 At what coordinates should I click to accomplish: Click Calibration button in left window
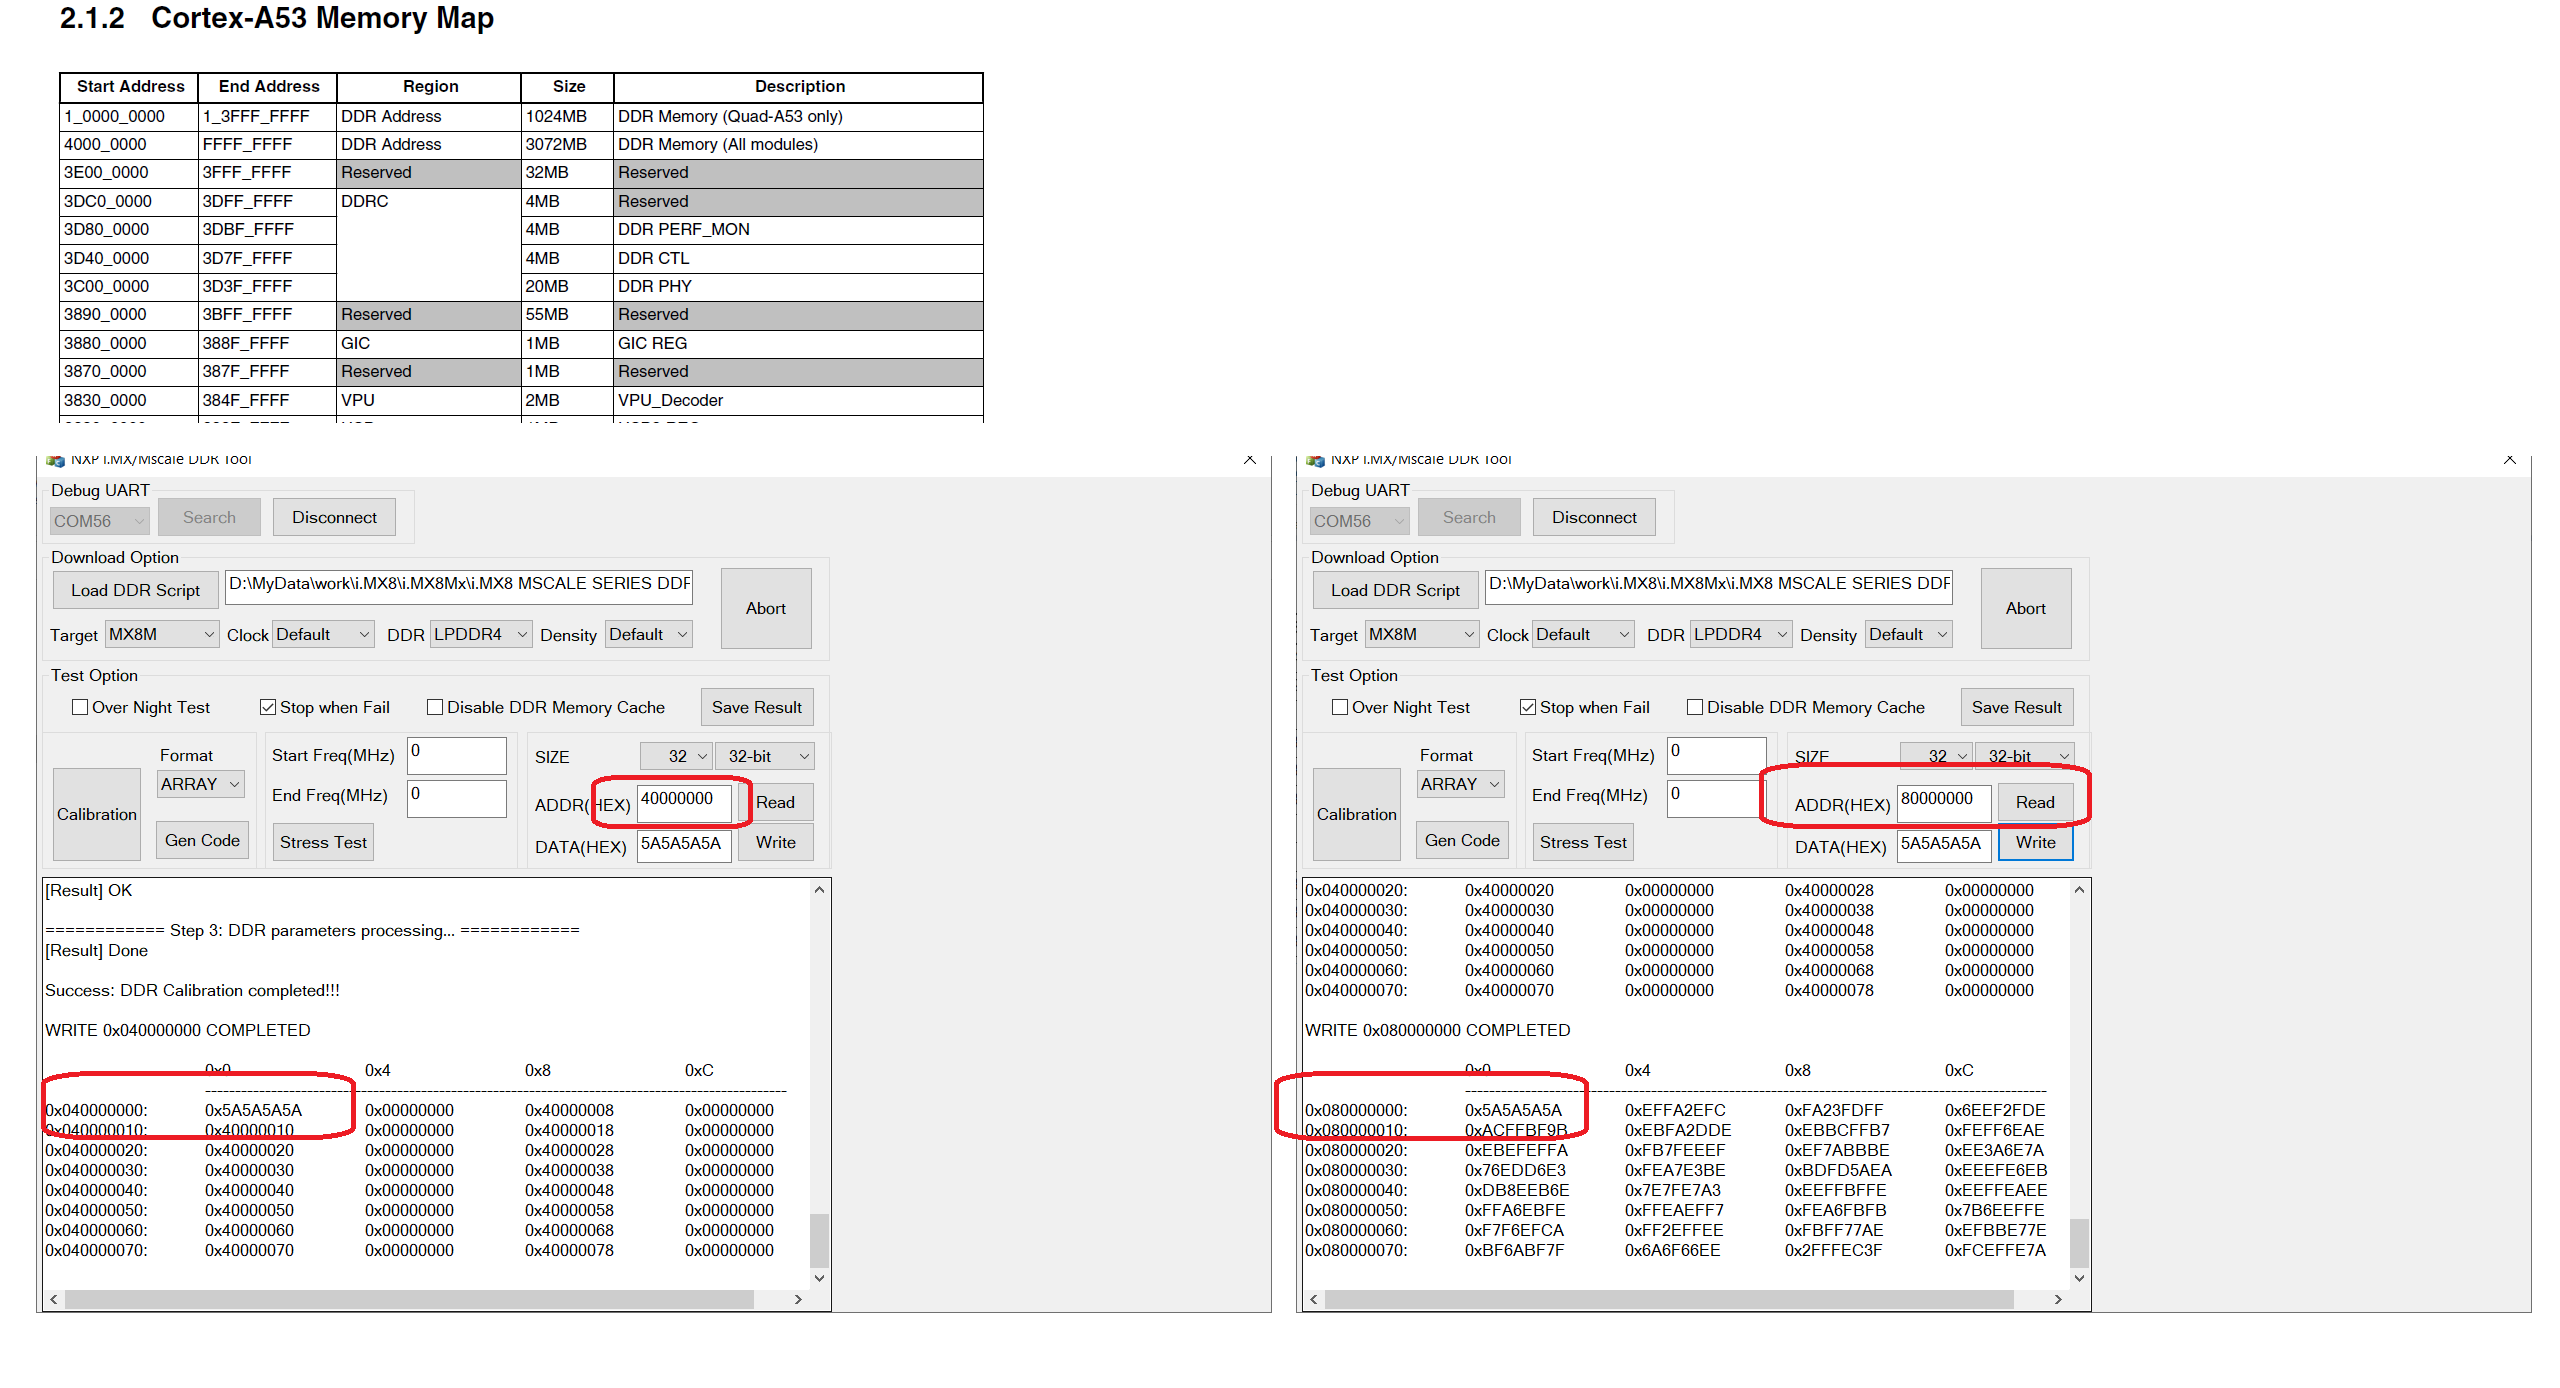point(96,814)
